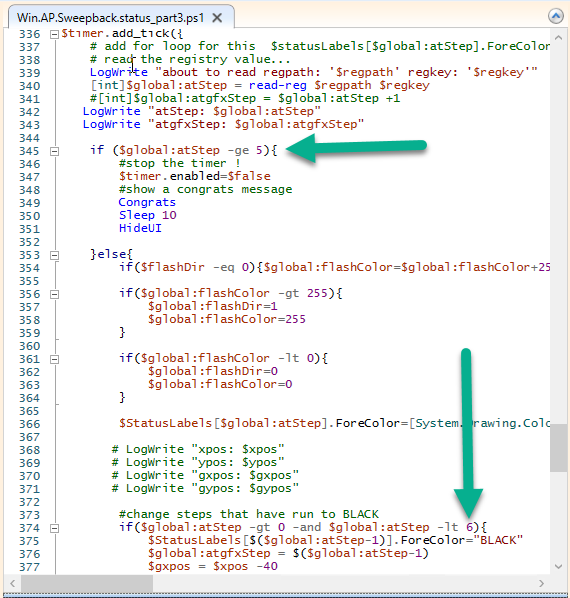The height and width of the screenshot is (598, 570).
Task: Click the '#stop the timer !' comment
Action: pyautogui.click(x=180, y=163)
